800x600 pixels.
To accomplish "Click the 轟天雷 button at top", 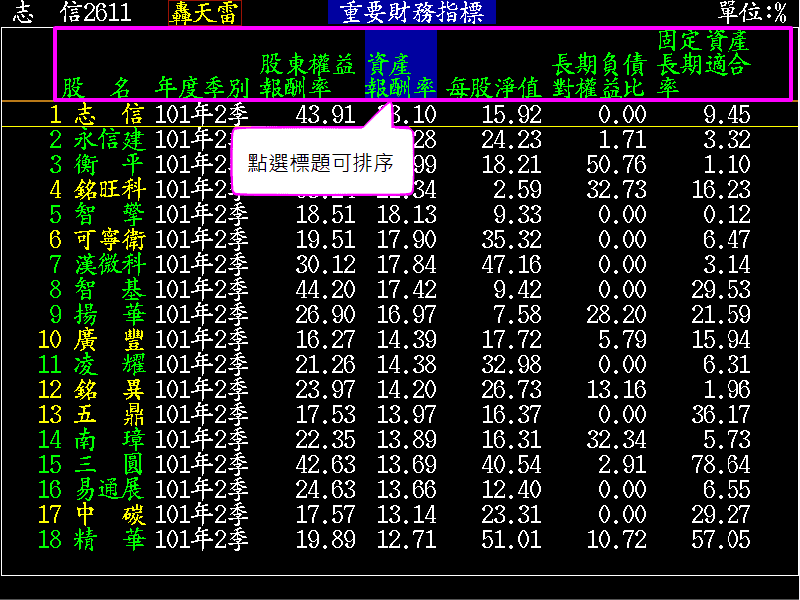I will [x=205, y=12].
